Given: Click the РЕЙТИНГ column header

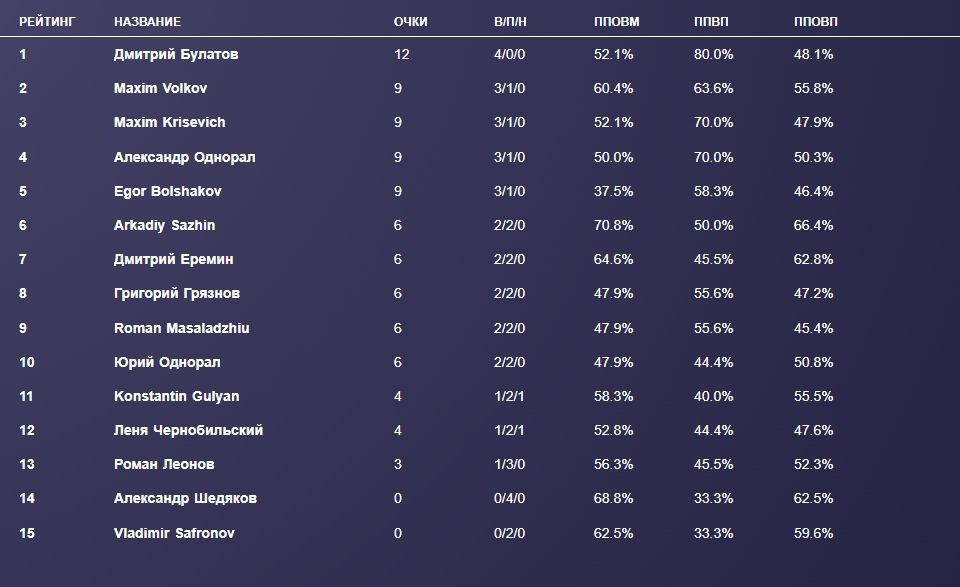Looking at the screenshot, I should [47, 22].
